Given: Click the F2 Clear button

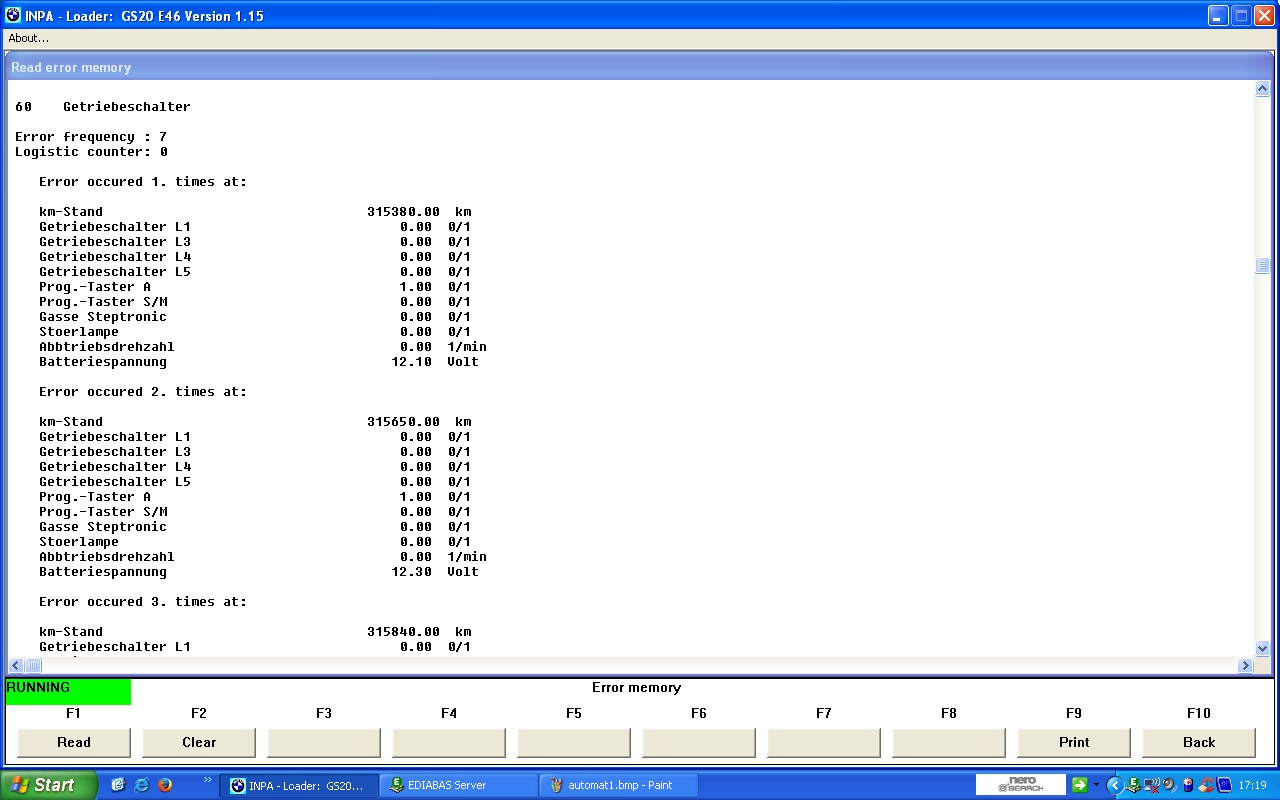Looking at the screenshot, I should coord(199,742).
